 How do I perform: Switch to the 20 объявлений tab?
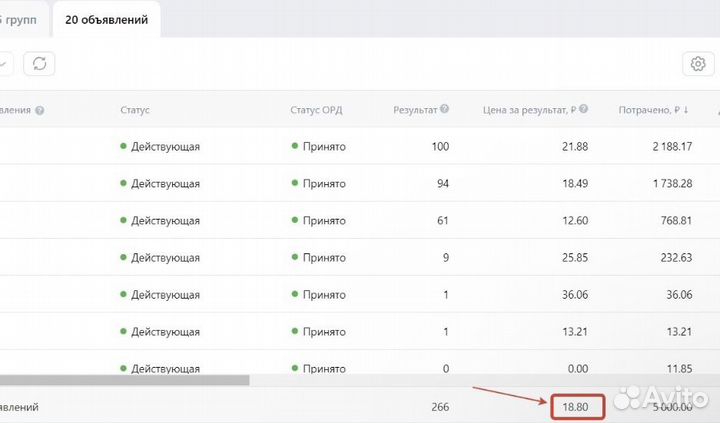point(107,20)
